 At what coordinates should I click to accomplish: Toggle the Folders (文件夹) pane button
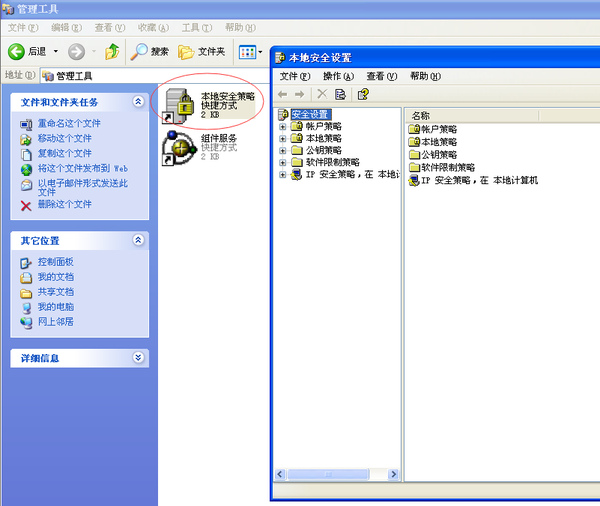(202, 52)
